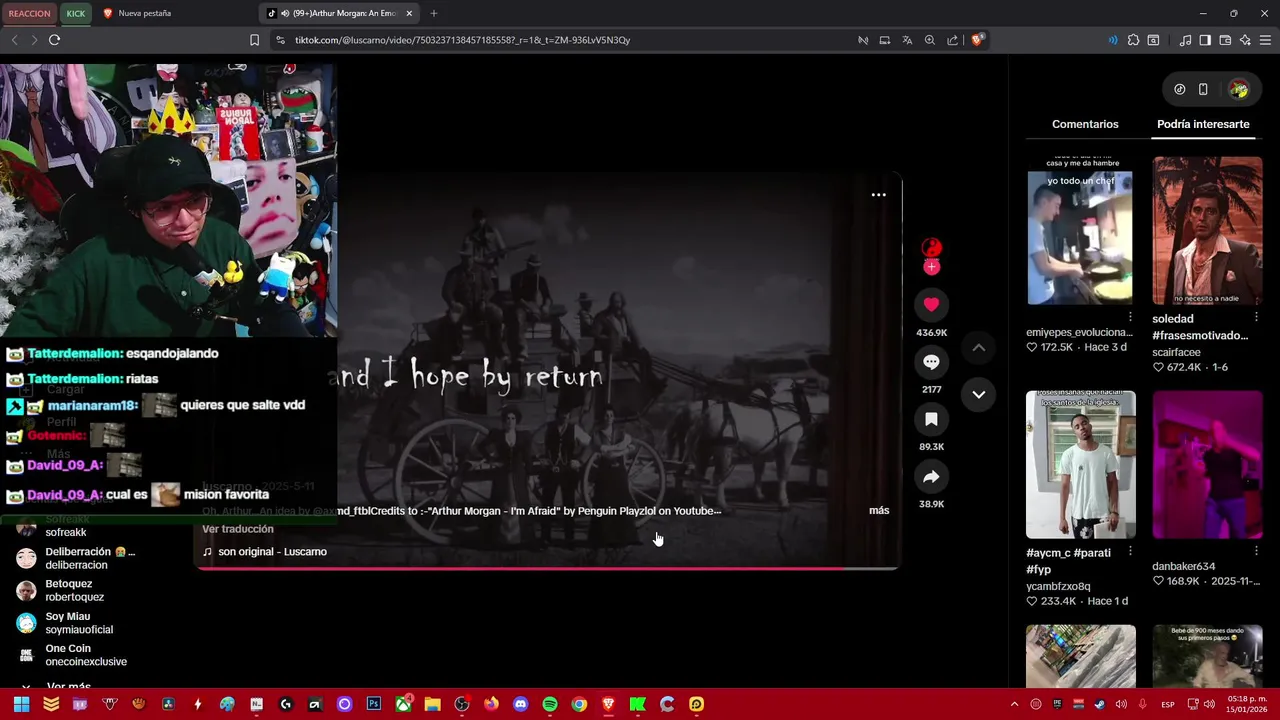
Task: Open the '#aycm_c #parati' video thumbnail
Action: point(1080,464)
